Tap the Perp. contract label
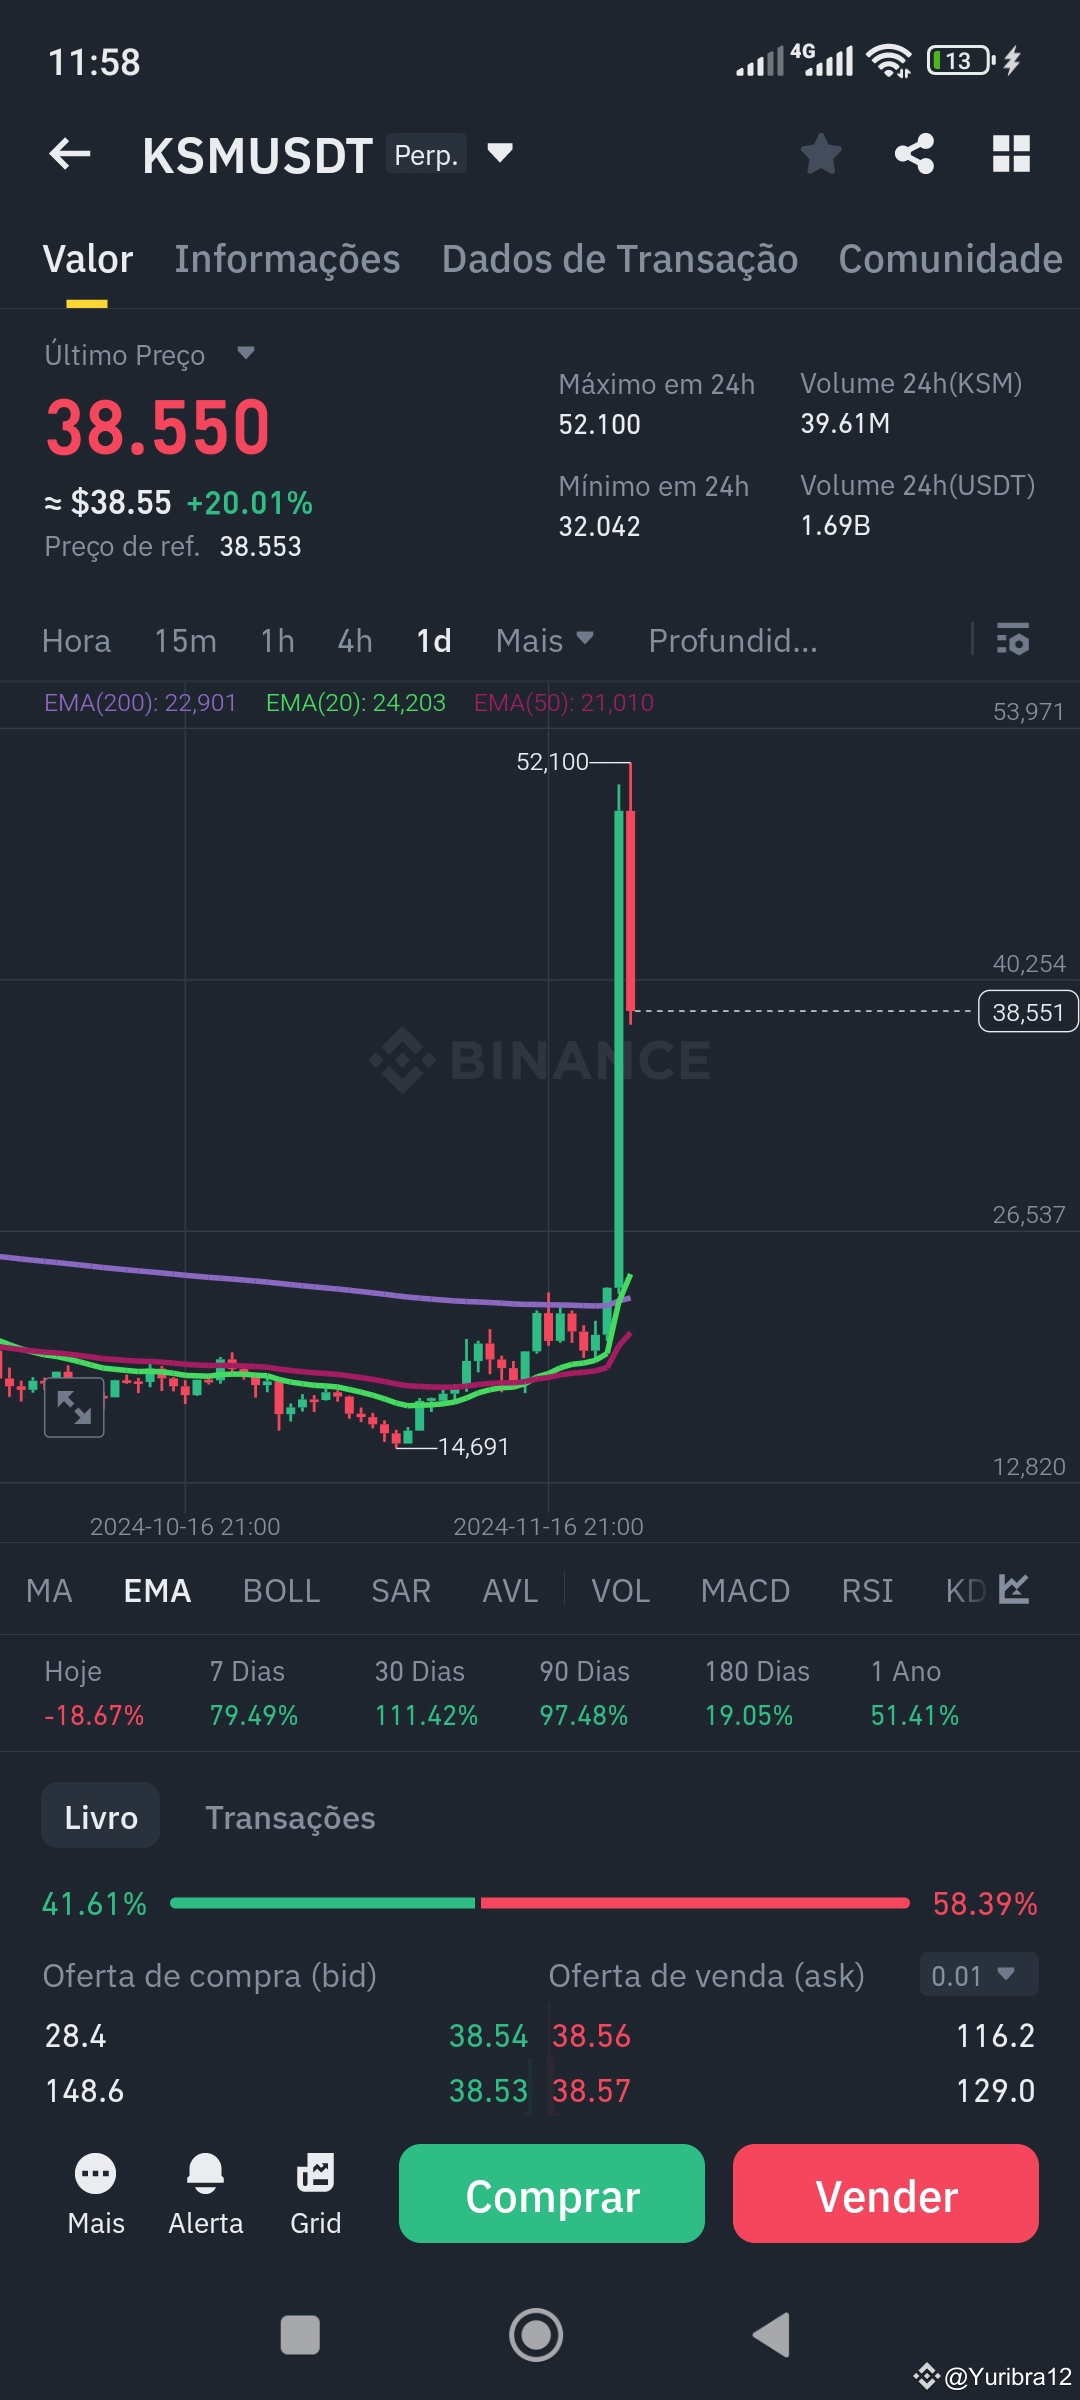Screen dimensions: 1080x2400 click(426, 154)
